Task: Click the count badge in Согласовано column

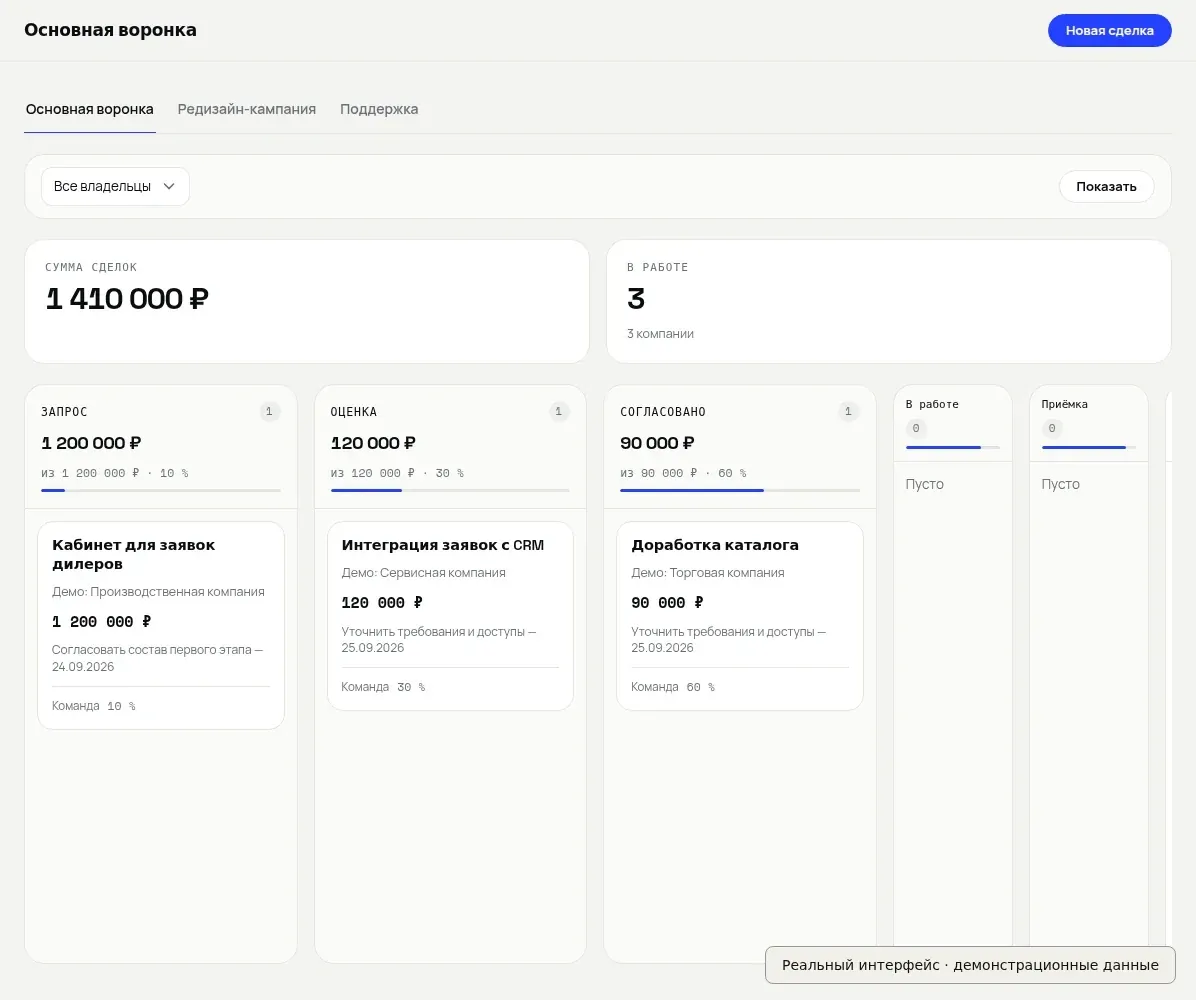Action: (x=847, y=411)
